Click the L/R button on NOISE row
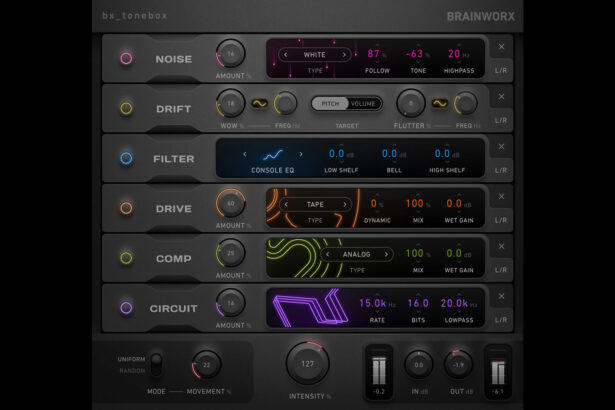 (x=501, y=71)
